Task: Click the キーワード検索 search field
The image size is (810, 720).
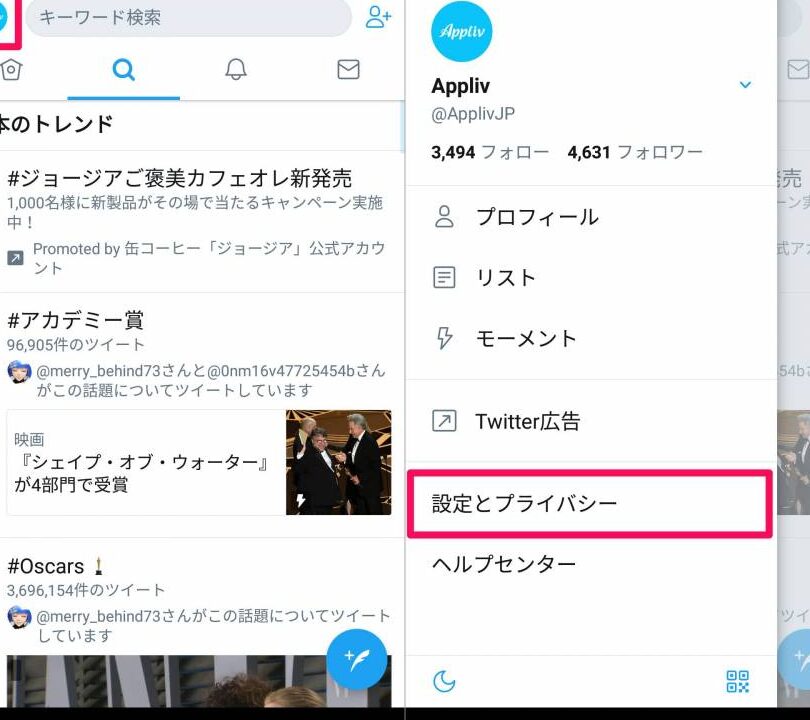Action: [x=189, y=18]
